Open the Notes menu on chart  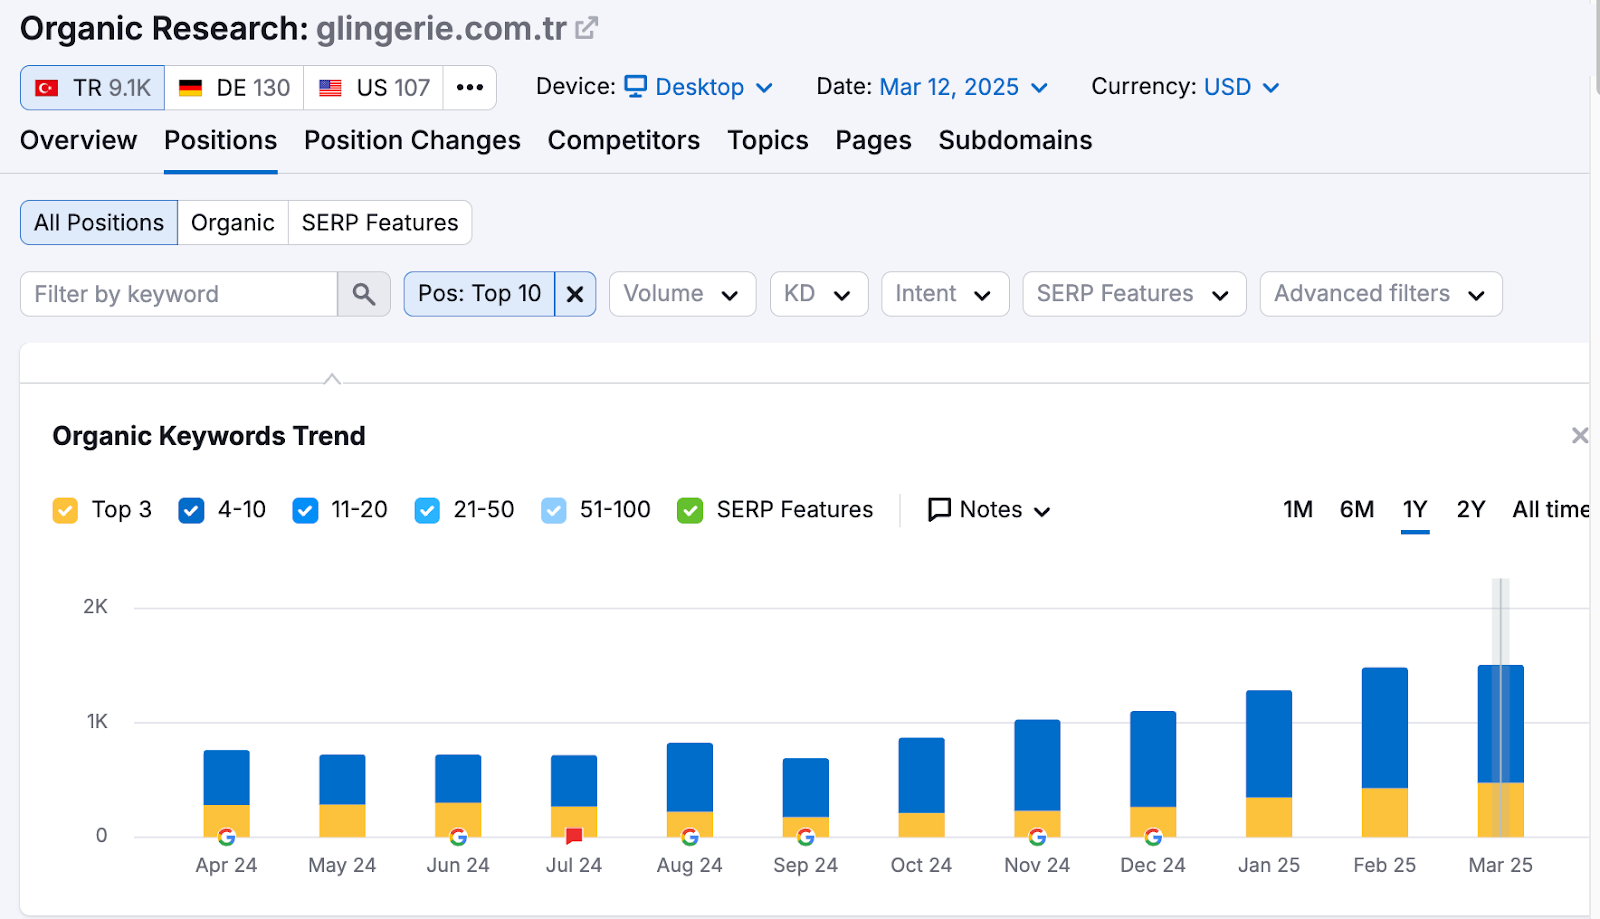(x=989, y=510)
